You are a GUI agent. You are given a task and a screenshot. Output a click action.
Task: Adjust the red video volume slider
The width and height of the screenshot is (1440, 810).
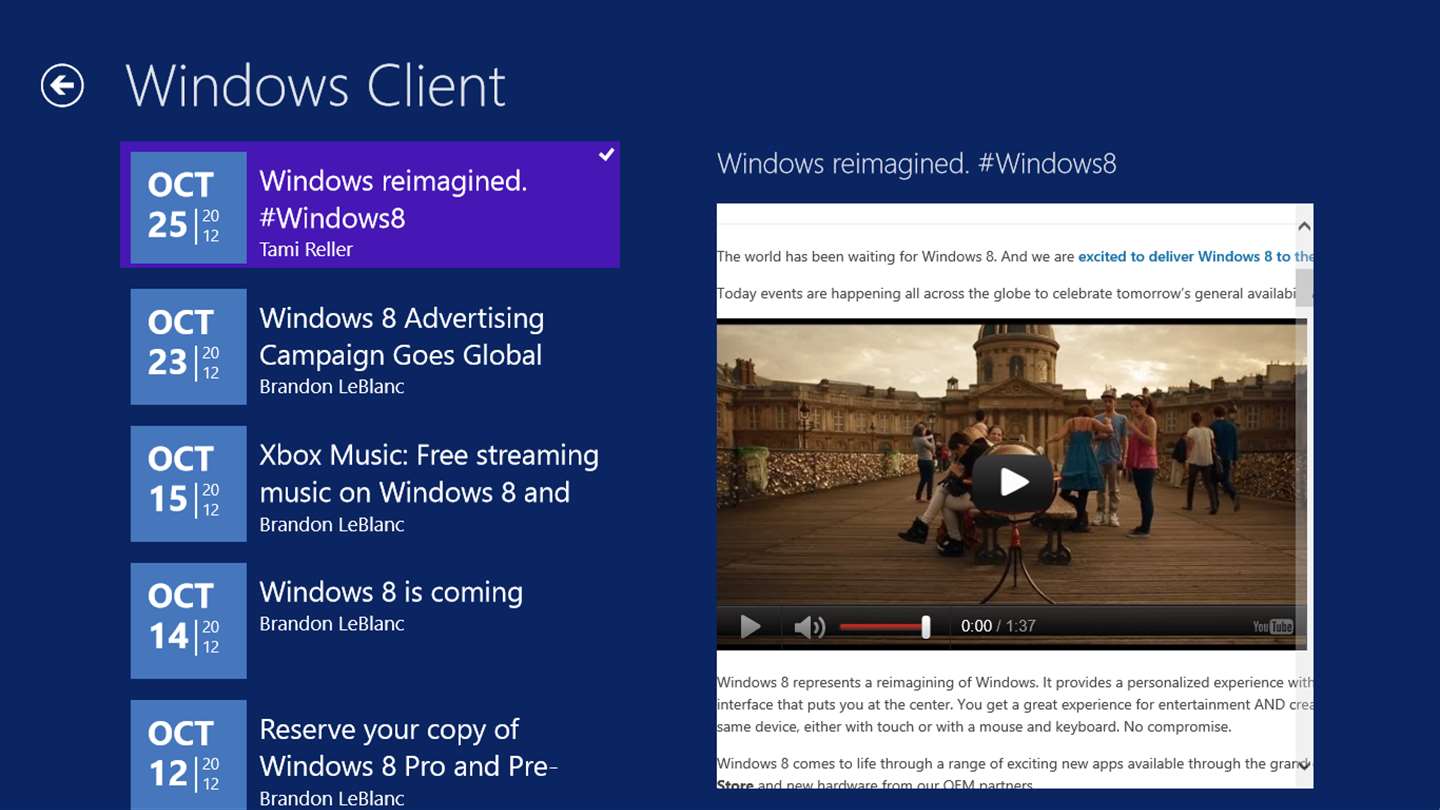coord(885,627)
